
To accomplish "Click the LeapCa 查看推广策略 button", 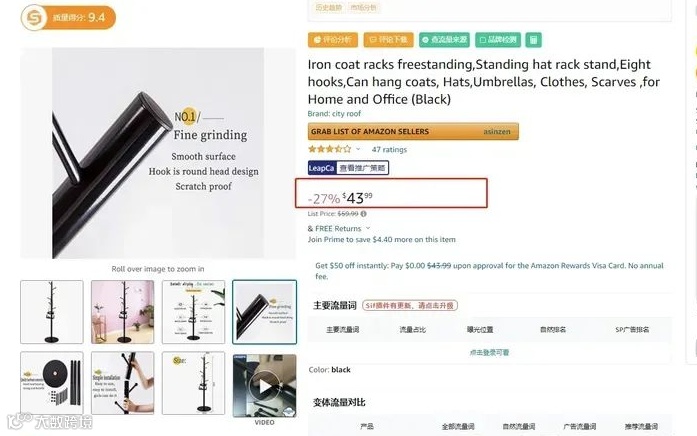I will pos(348,168).
